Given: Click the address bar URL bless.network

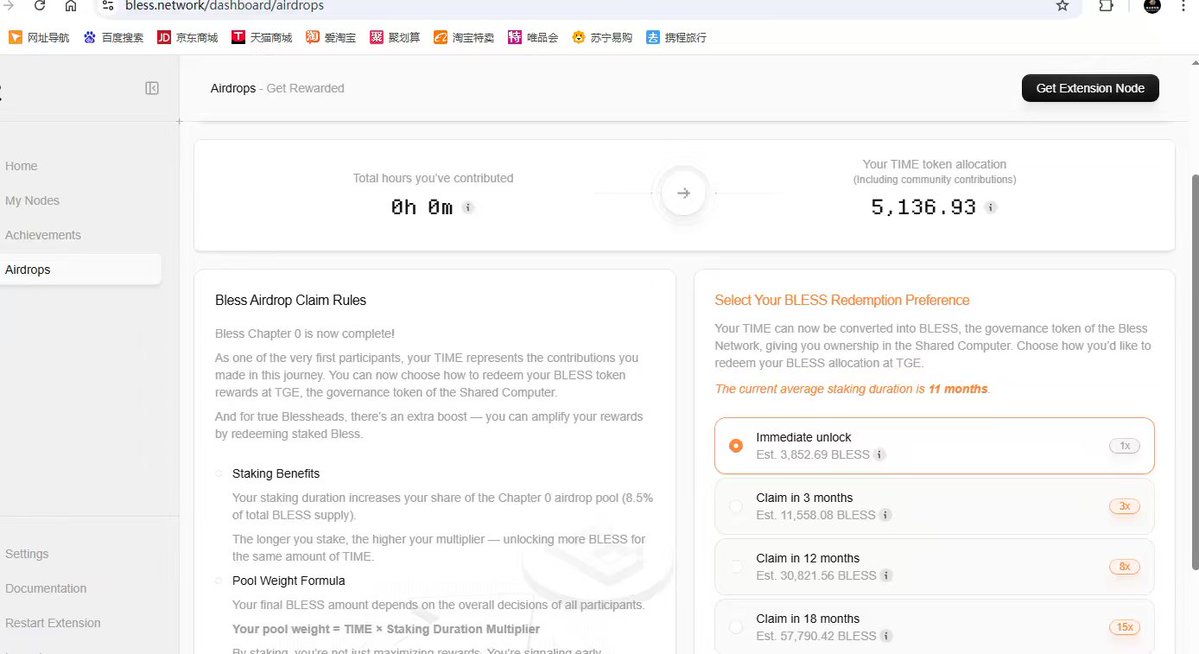Looking at the screenshot, I should click(x=224, y=5).
